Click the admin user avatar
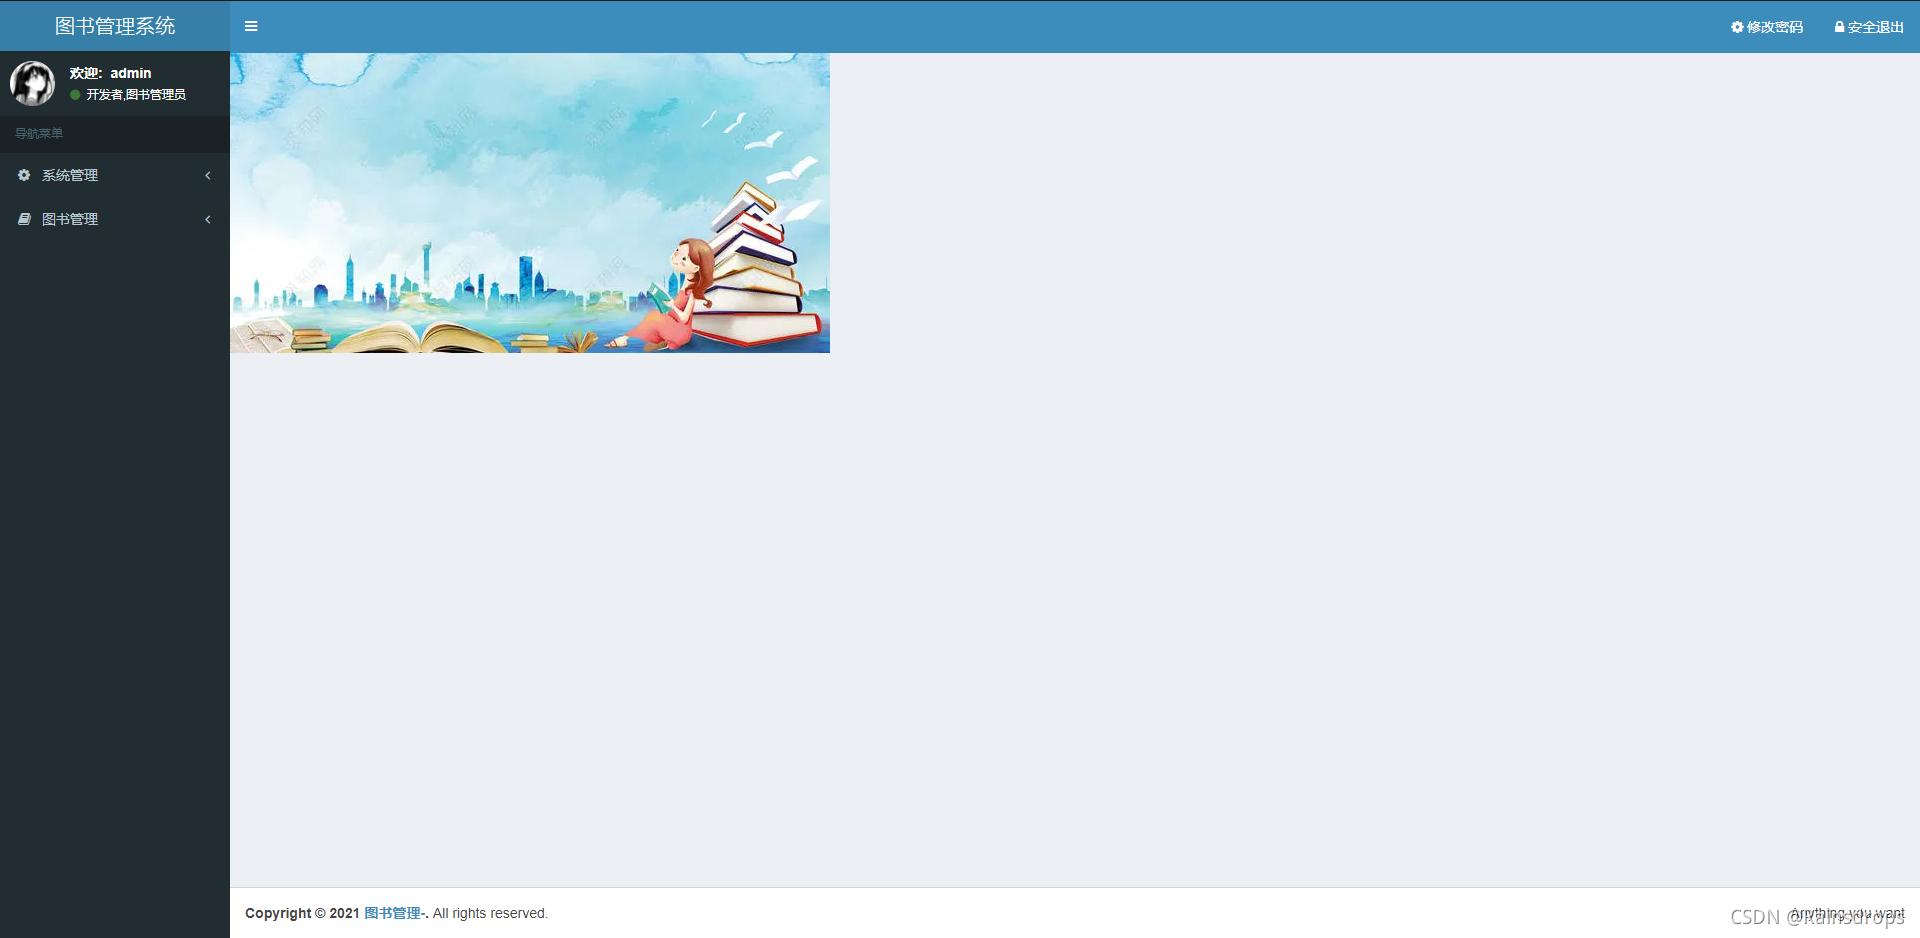Image resolution: width=1920 pixels, height=938 pixels. (x=33, y=83)
